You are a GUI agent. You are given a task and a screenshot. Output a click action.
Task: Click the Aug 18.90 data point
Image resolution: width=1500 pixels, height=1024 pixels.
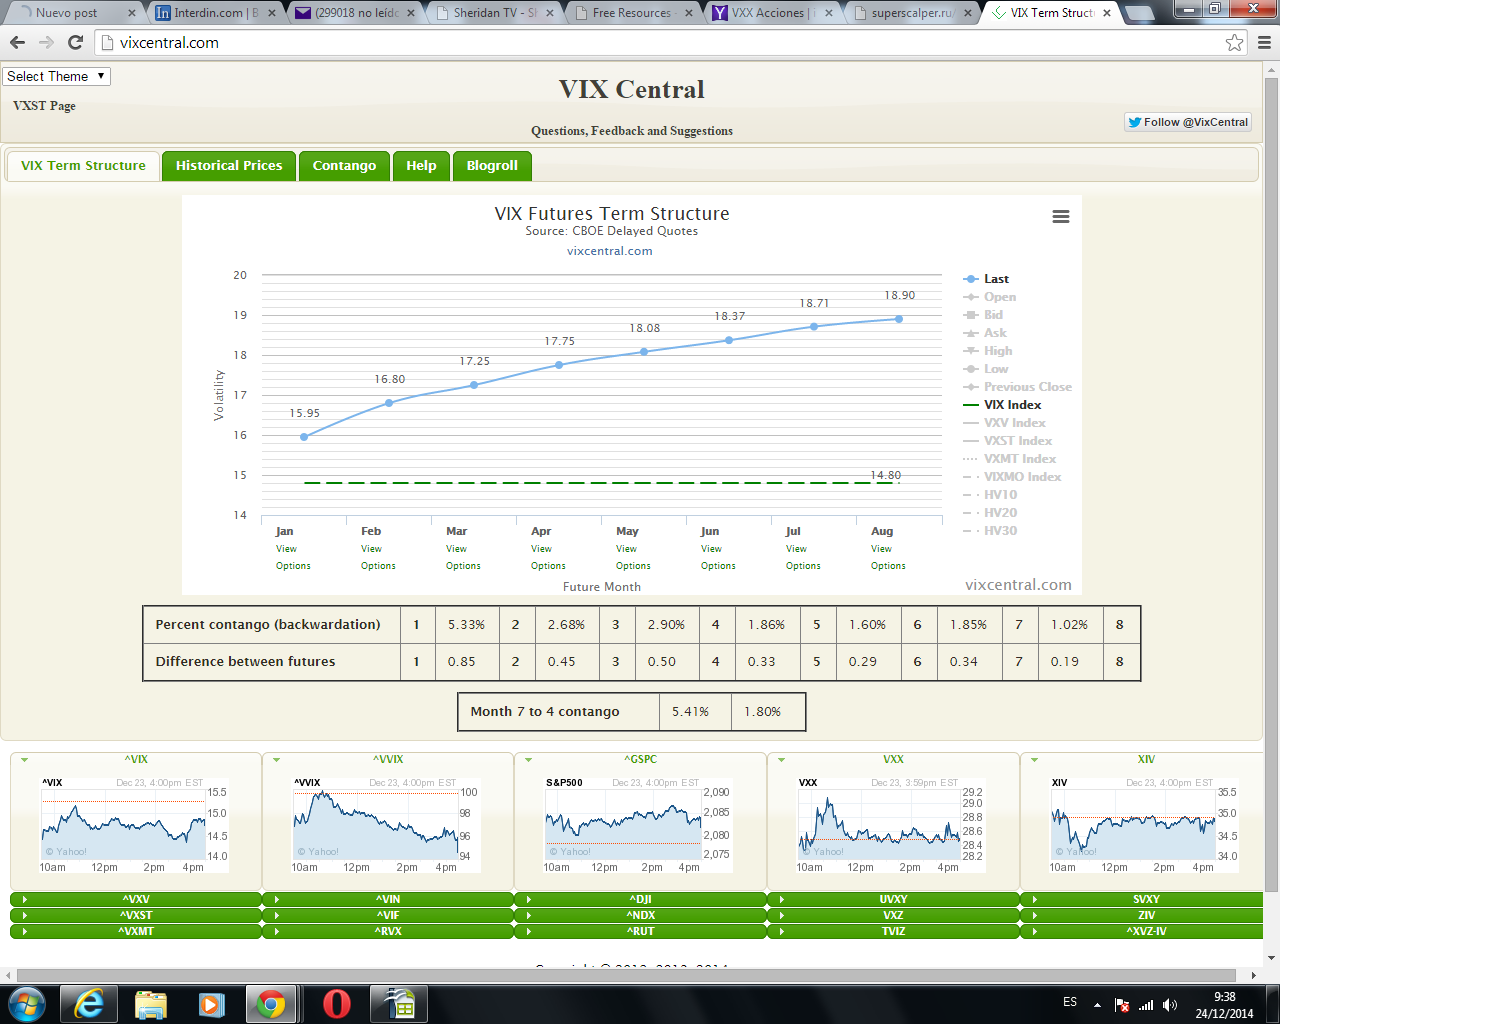pyautogui.click(x=899, y=319)
